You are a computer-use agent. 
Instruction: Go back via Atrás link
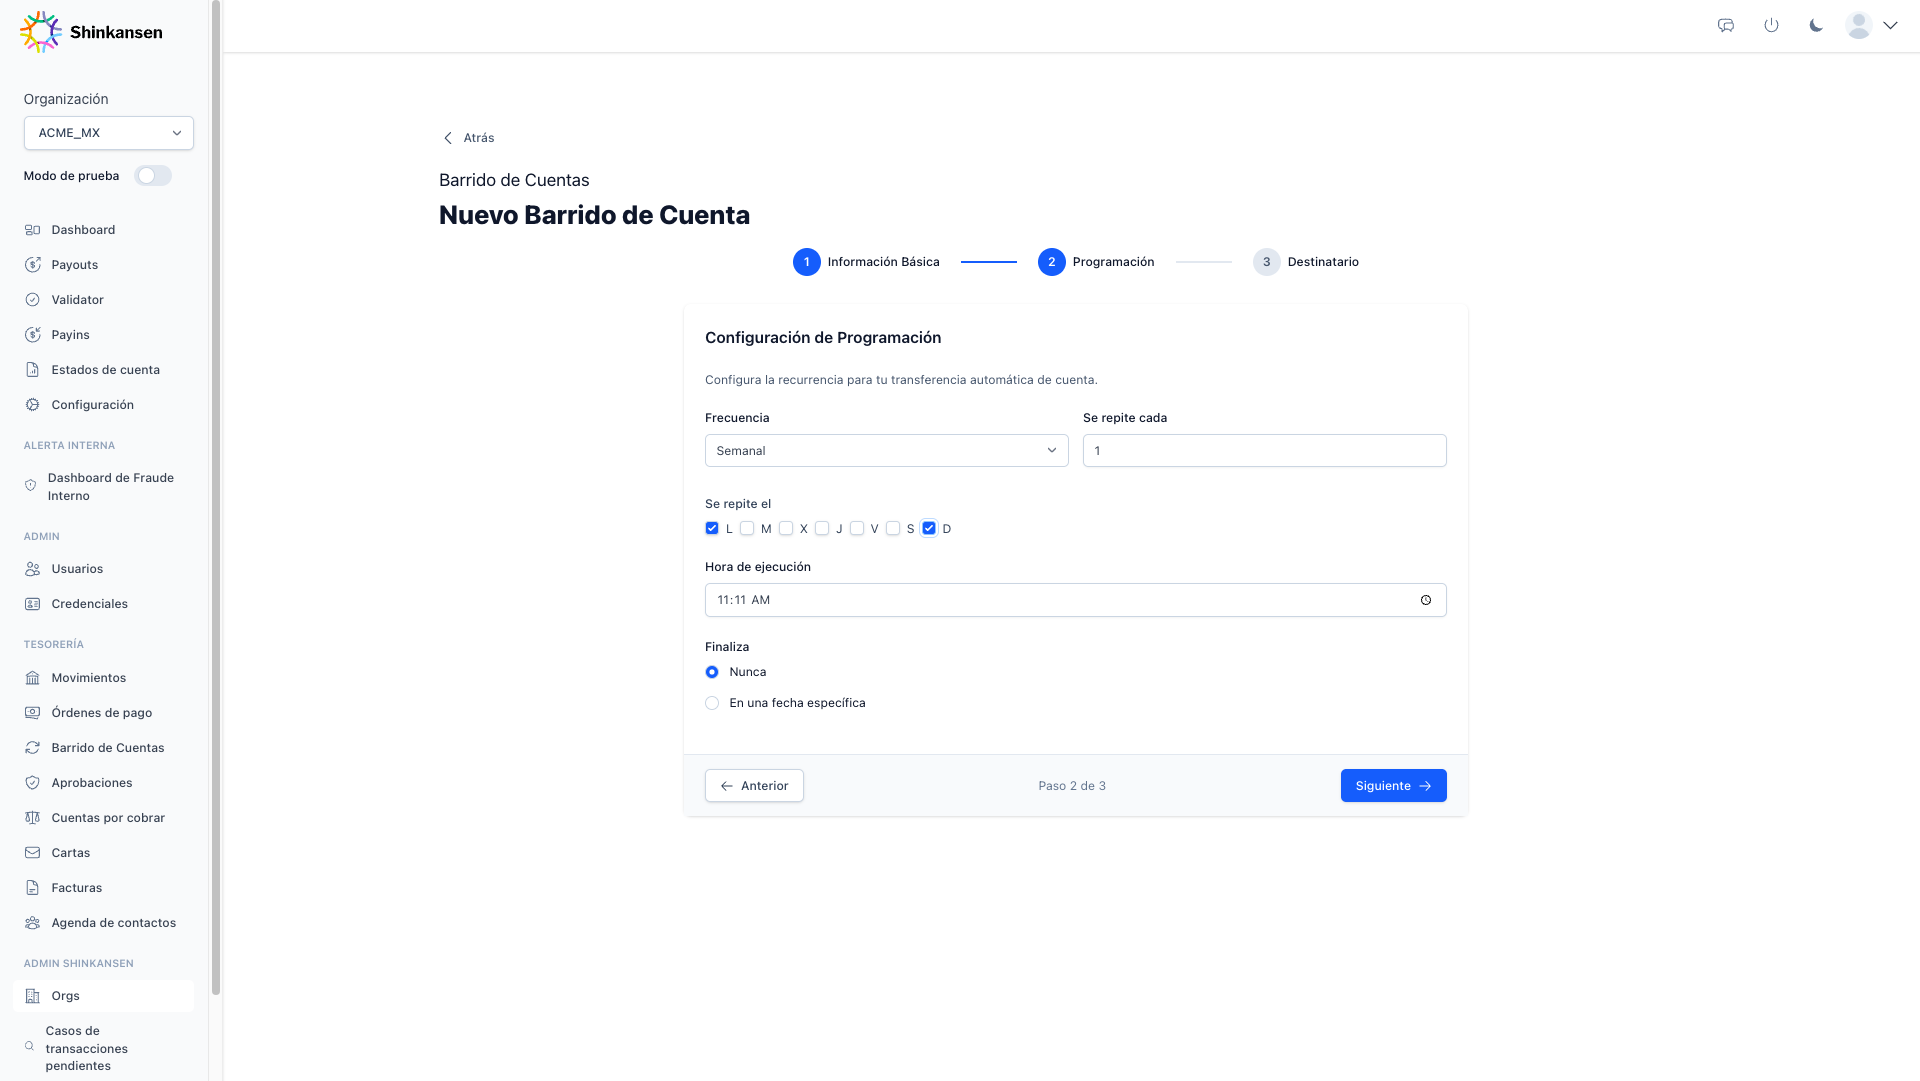(x=468, y=138)
